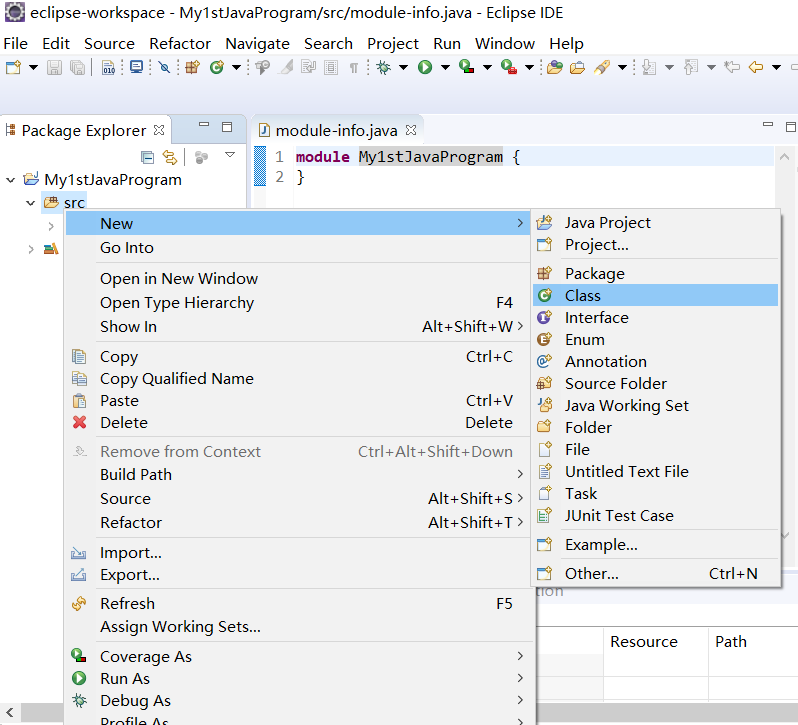This screenshot has height=725, width=798.
Task: Open the Debug dropdown arrow in toolbar
Action: [403, 67]
